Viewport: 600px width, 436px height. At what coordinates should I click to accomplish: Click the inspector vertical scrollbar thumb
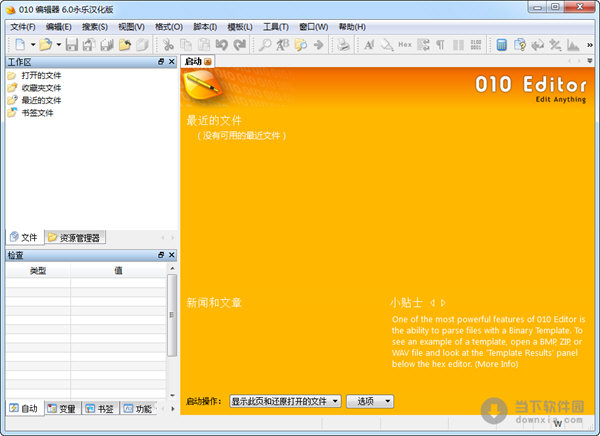click(x=172, y=315)
